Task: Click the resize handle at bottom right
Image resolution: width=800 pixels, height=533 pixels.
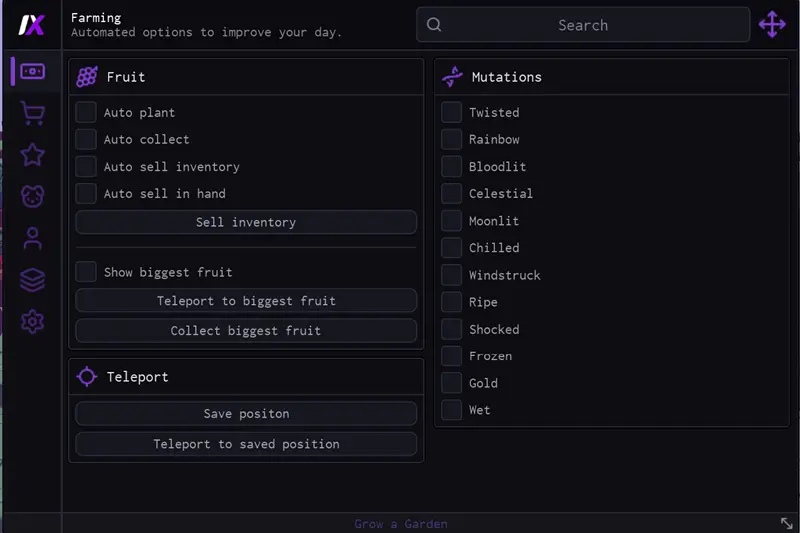Action: 786,523
